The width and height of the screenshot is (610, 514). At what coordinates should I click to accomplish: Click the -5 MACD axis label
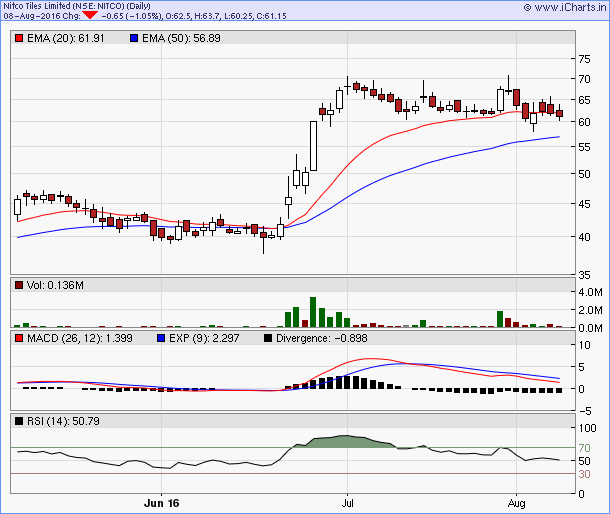[x=584, y=411]
